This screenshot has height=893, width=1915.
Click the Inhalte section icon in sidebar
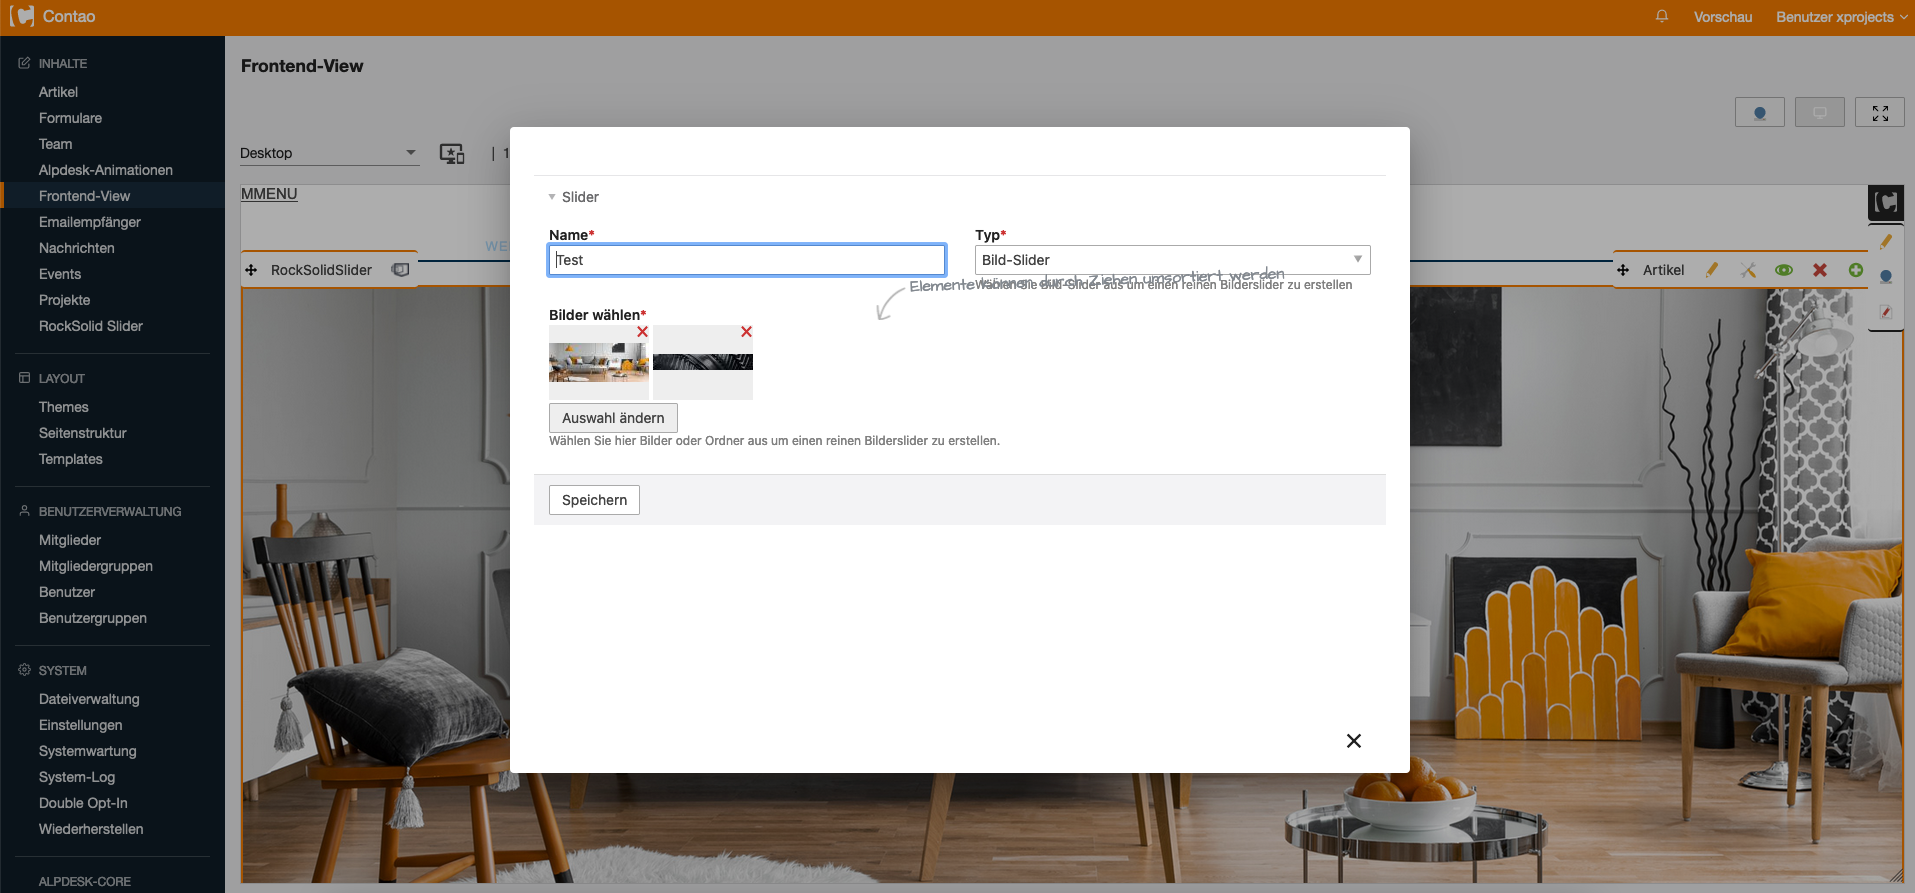(x=24, y=63)
